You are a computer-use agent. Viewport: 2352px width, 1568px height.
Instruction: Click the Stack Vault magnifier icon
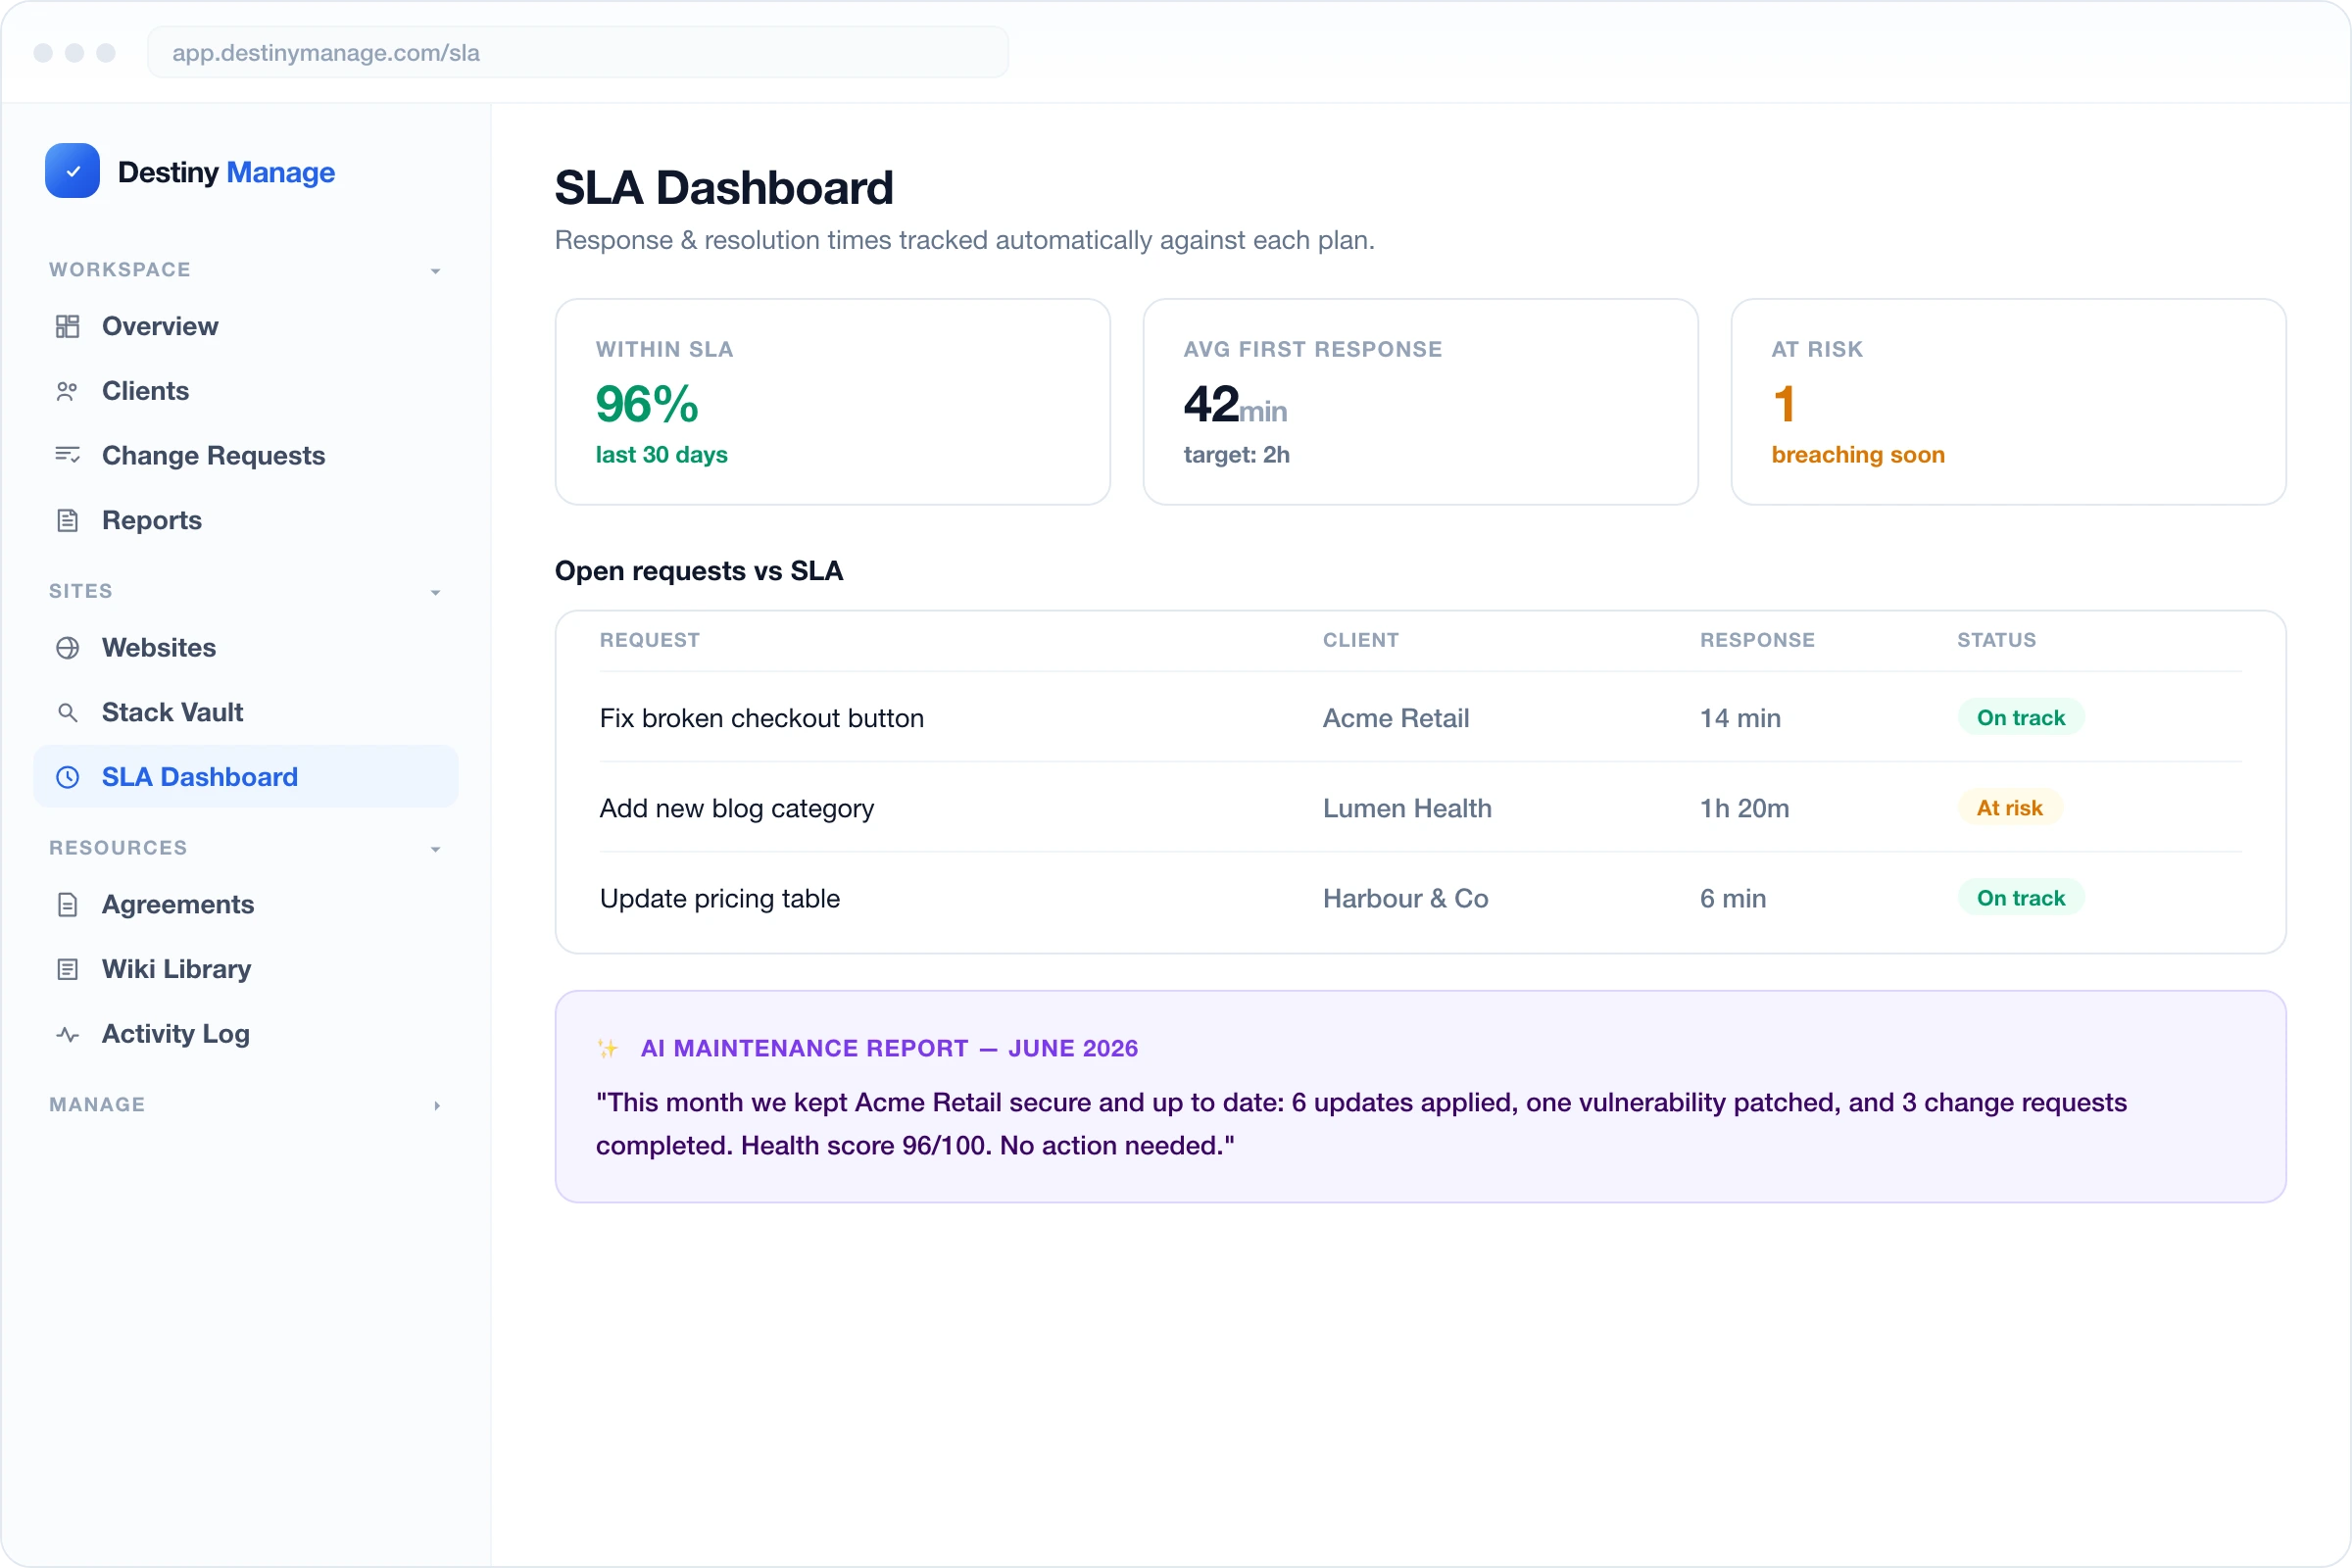tap(67, 712)
